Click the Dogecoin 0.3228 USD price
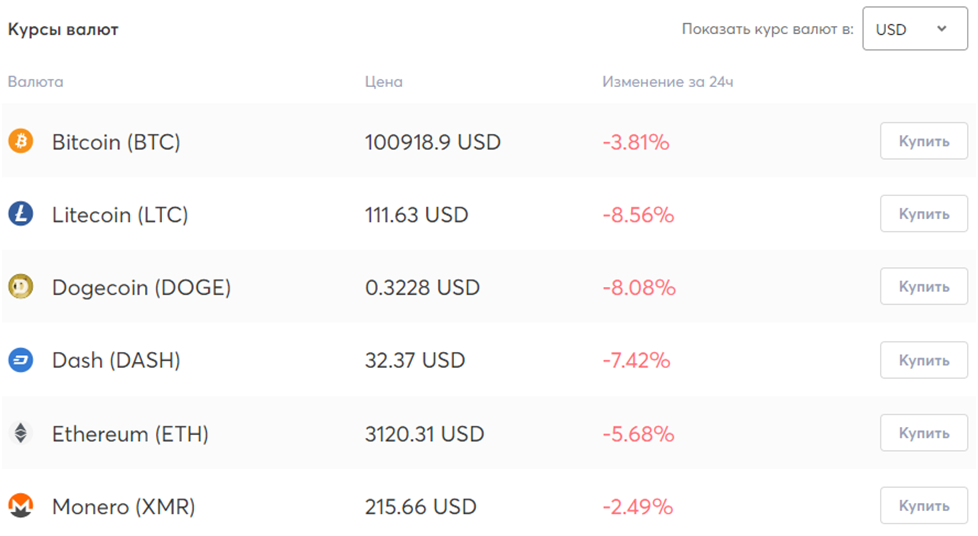 [422, 288]
